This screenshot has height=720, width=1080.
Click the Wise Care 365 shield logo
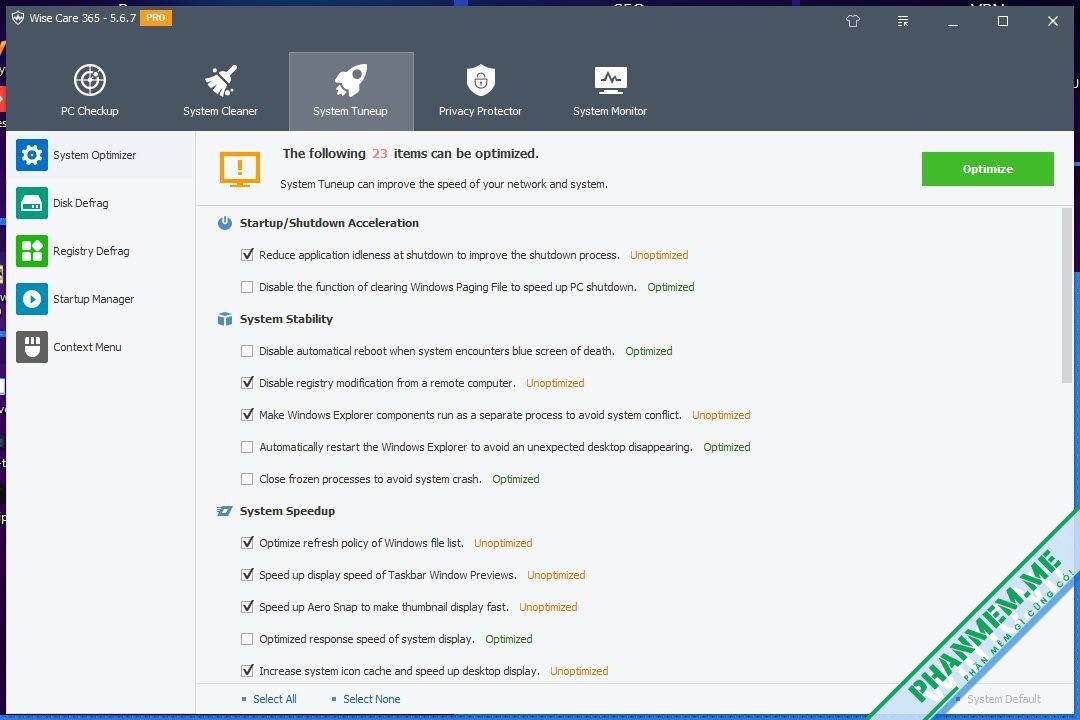pyautogui.click(x=18, y=18)
